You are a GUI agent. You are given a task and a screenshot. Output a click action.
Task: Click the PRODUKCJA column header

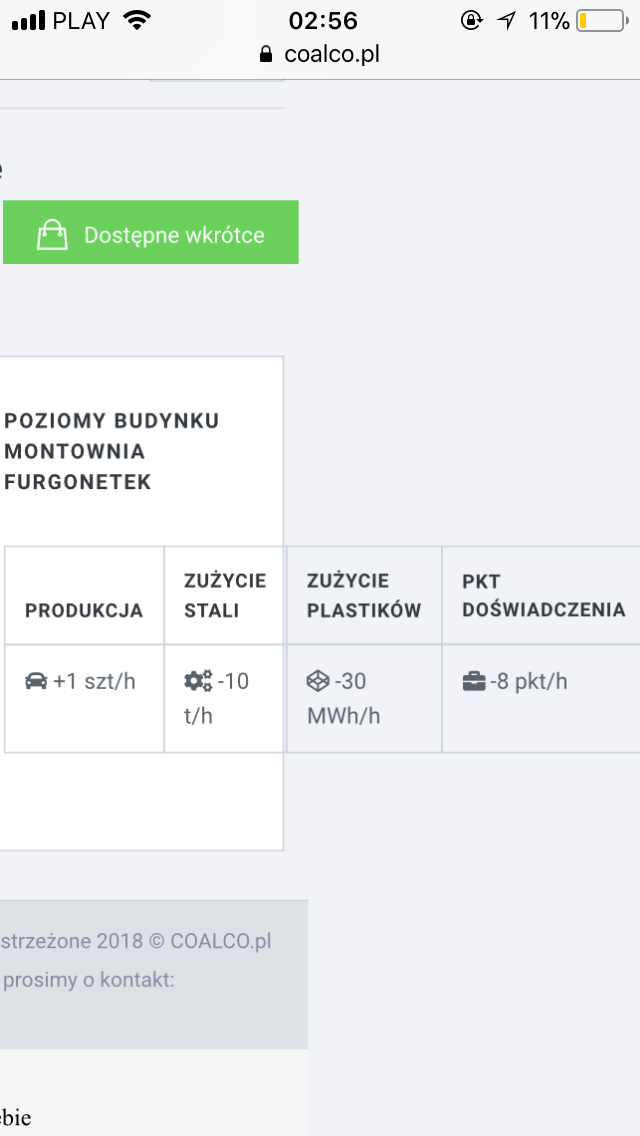click(84, 610)
